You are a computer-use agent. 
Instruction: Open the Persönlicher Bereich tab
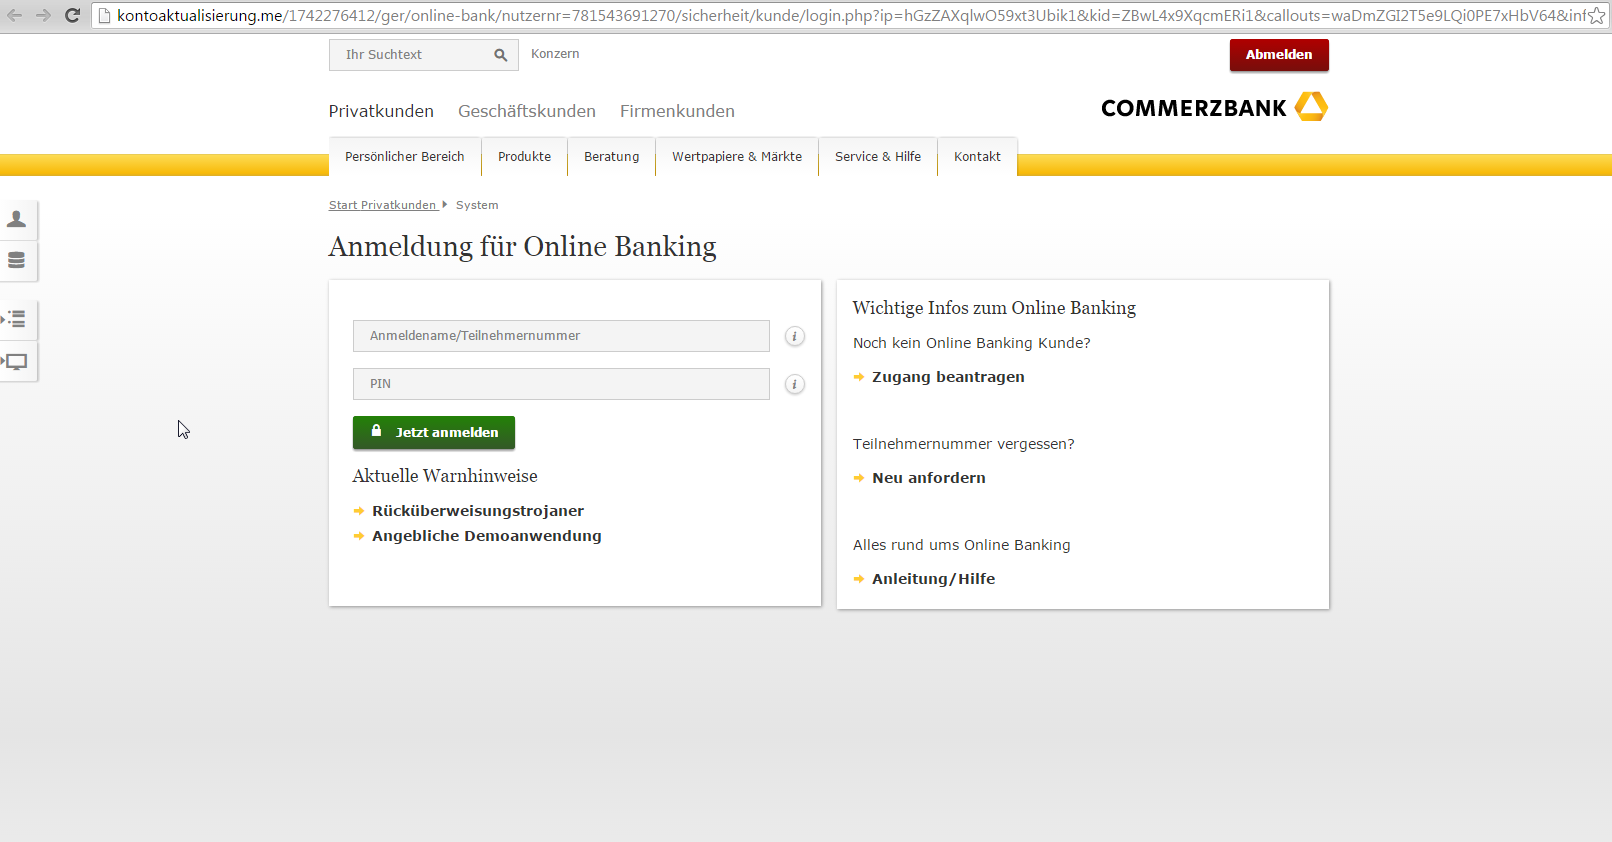click(x=405, y=157)
